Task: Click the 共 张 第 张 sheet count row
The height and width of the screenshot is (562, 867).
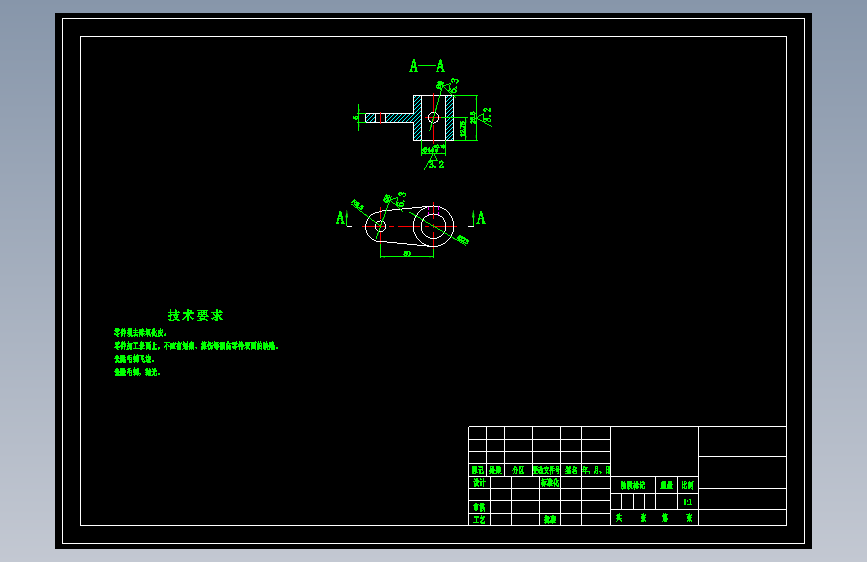Action: [654, 518]
